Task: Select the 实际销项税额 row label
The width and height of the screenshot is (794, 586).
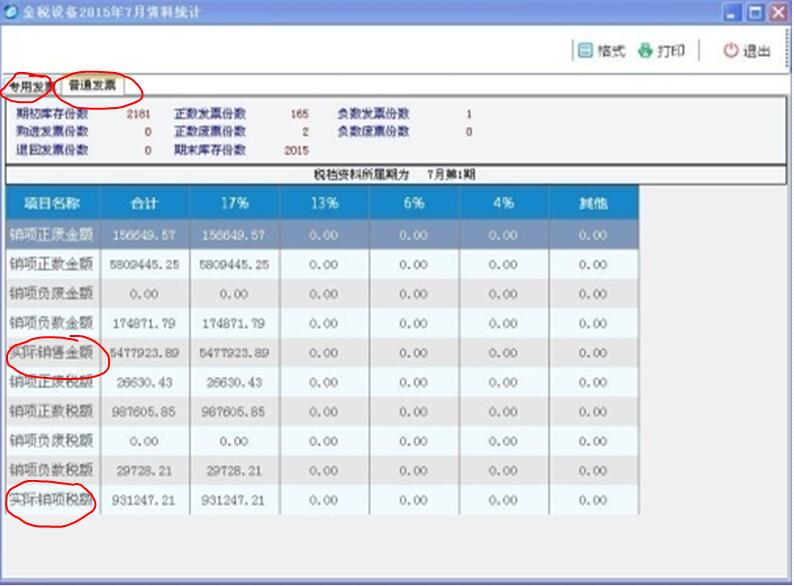Action: (x=52, y=499)
